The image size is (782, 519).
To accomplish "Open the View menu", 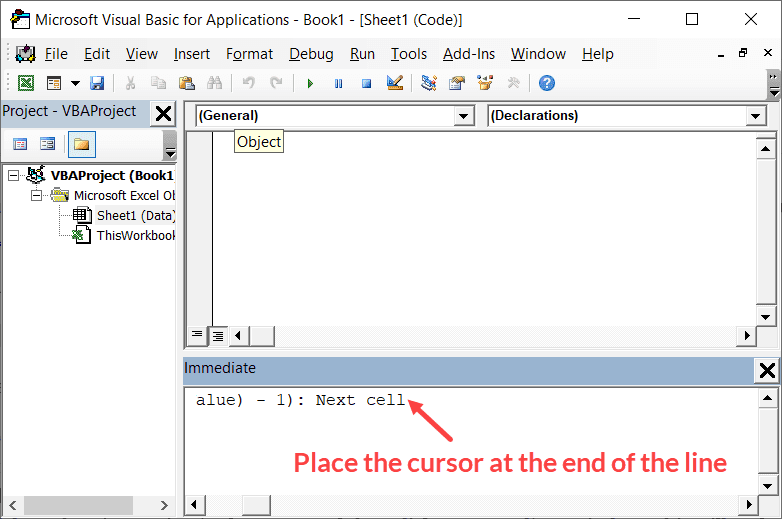I will click(142, 54).
